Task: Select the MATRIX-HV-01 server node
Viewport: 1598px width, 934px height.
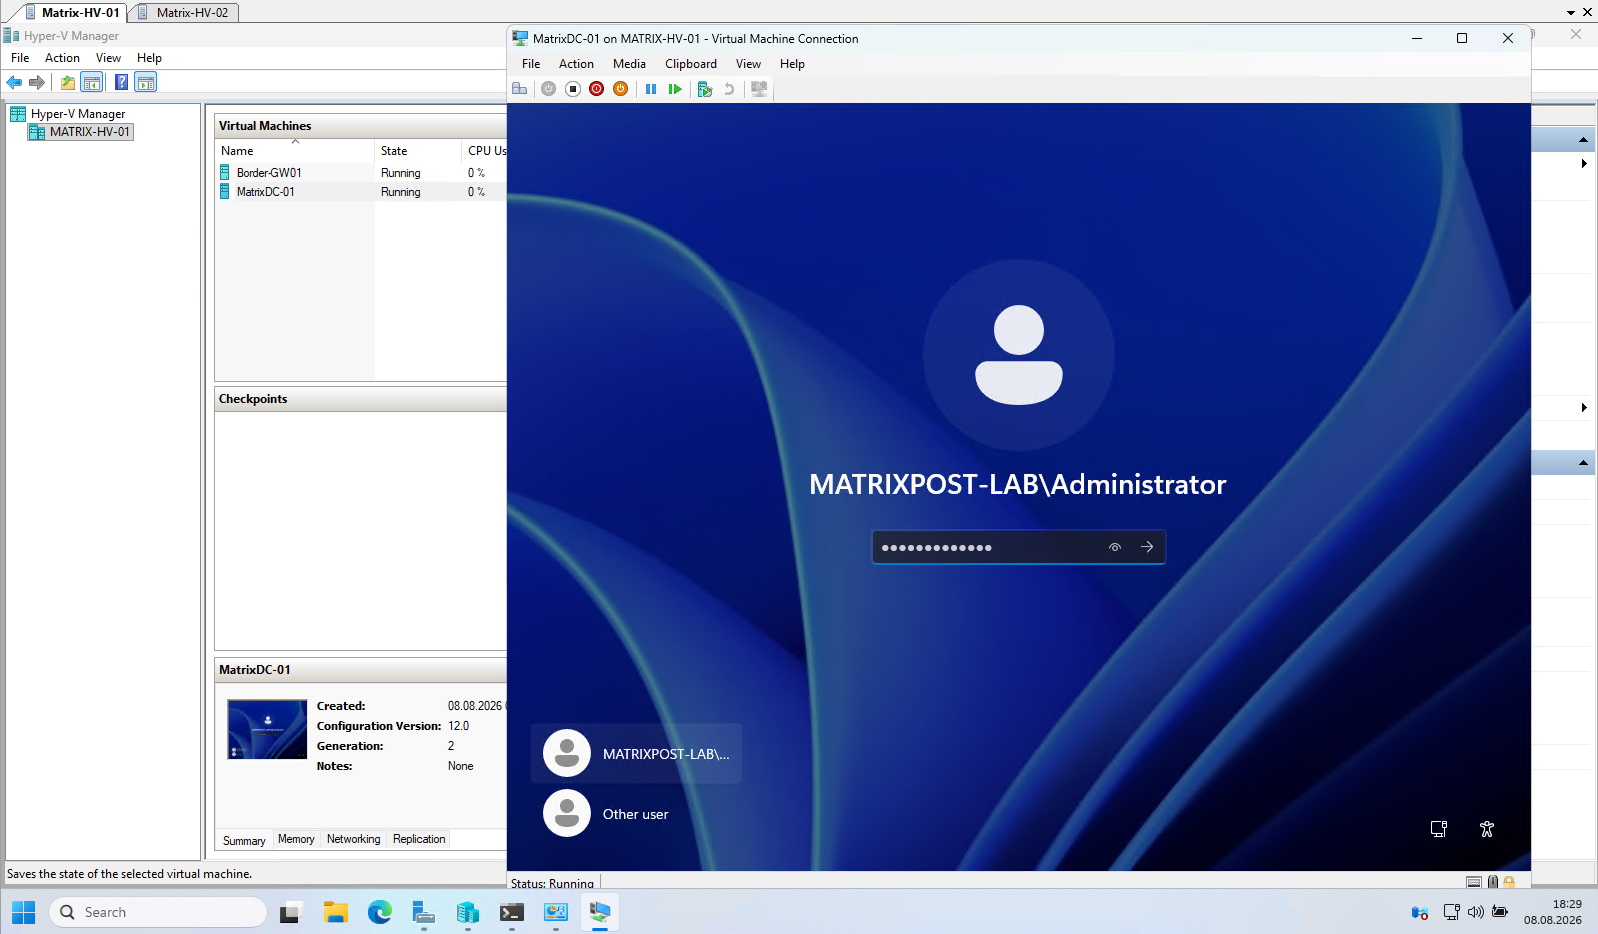Action: pos(81,132)
